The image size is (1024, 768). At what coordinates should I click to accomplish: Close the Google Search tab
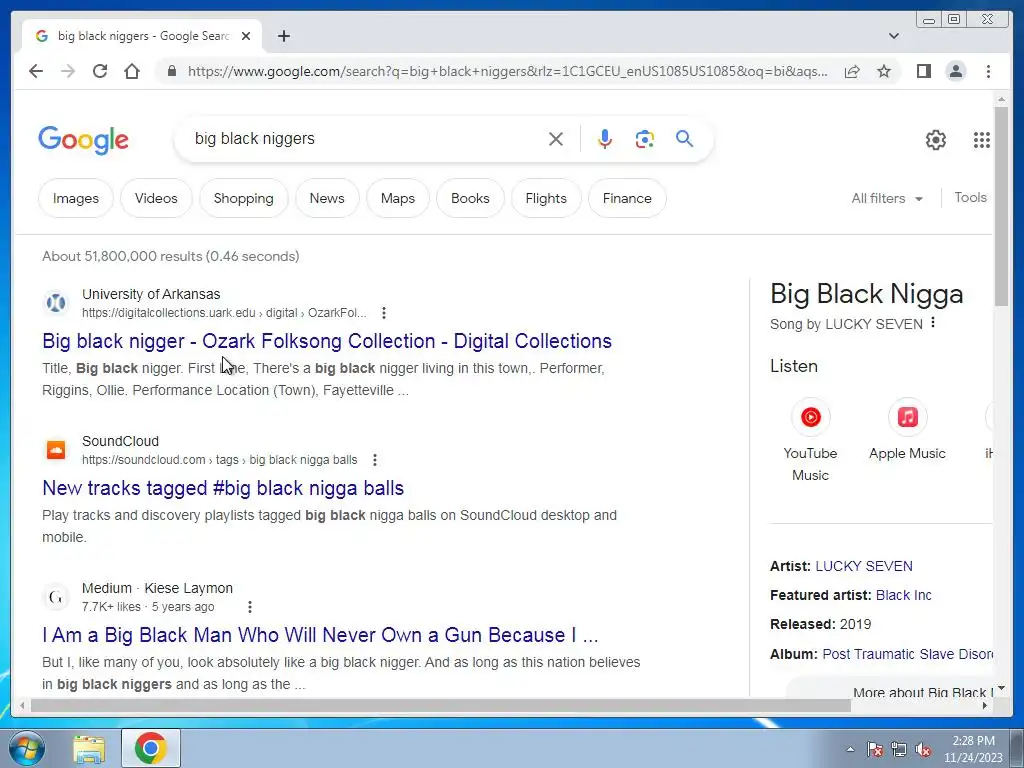246,37
